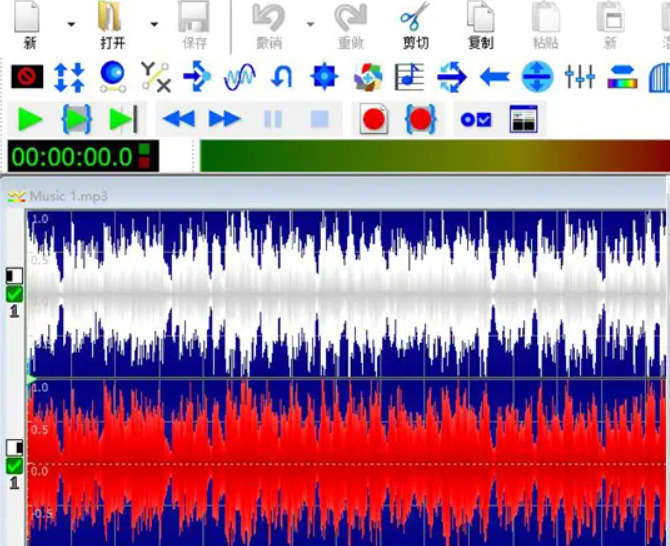Click the rainbow spectrum filter icon

(x=623, y=77)
